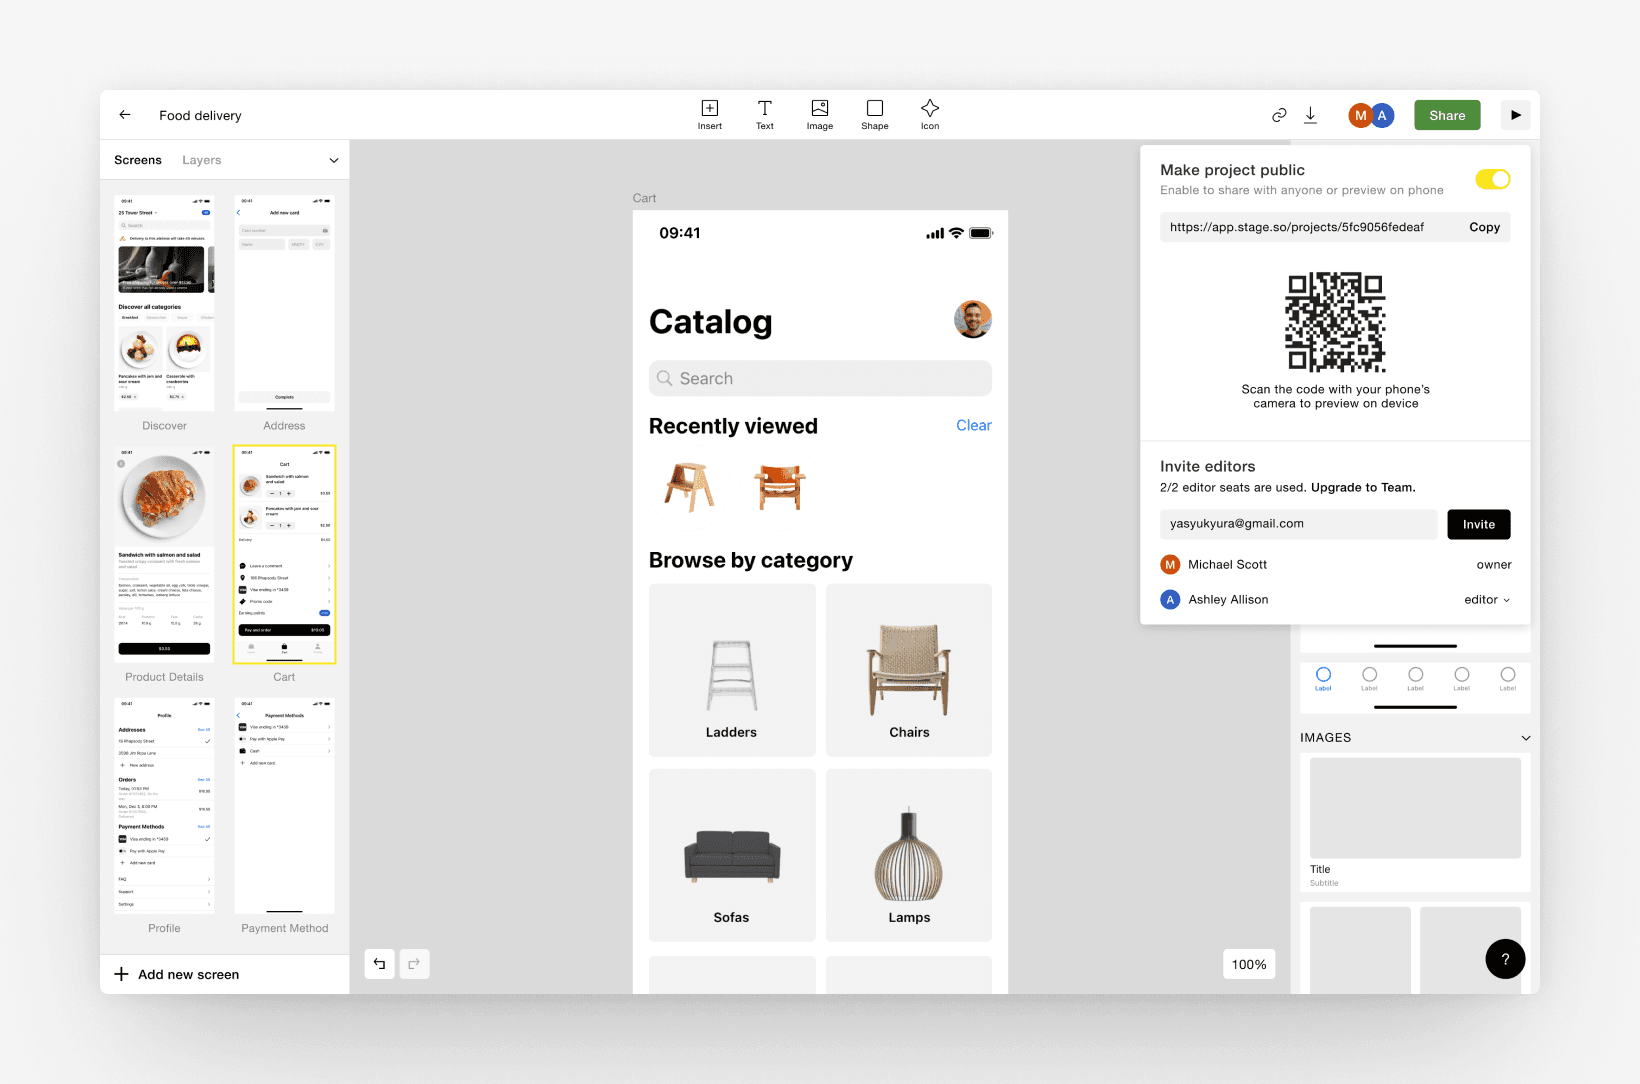The height and width of the screenshot is (1084, 1640).
Task: Click the download icon in top bar
Action: [1311, 115]
